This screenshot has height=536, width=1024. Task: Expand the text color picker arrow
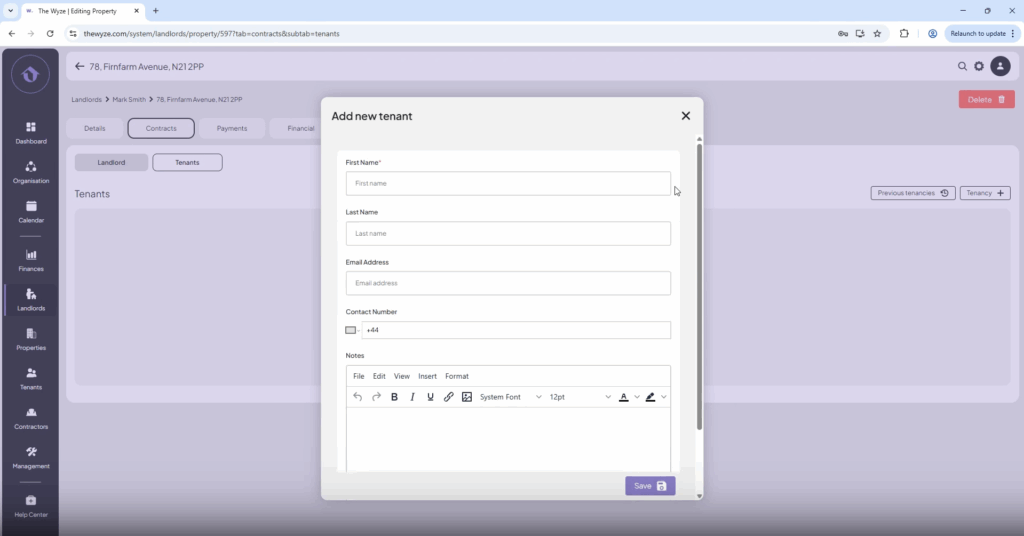pos(637,397)
